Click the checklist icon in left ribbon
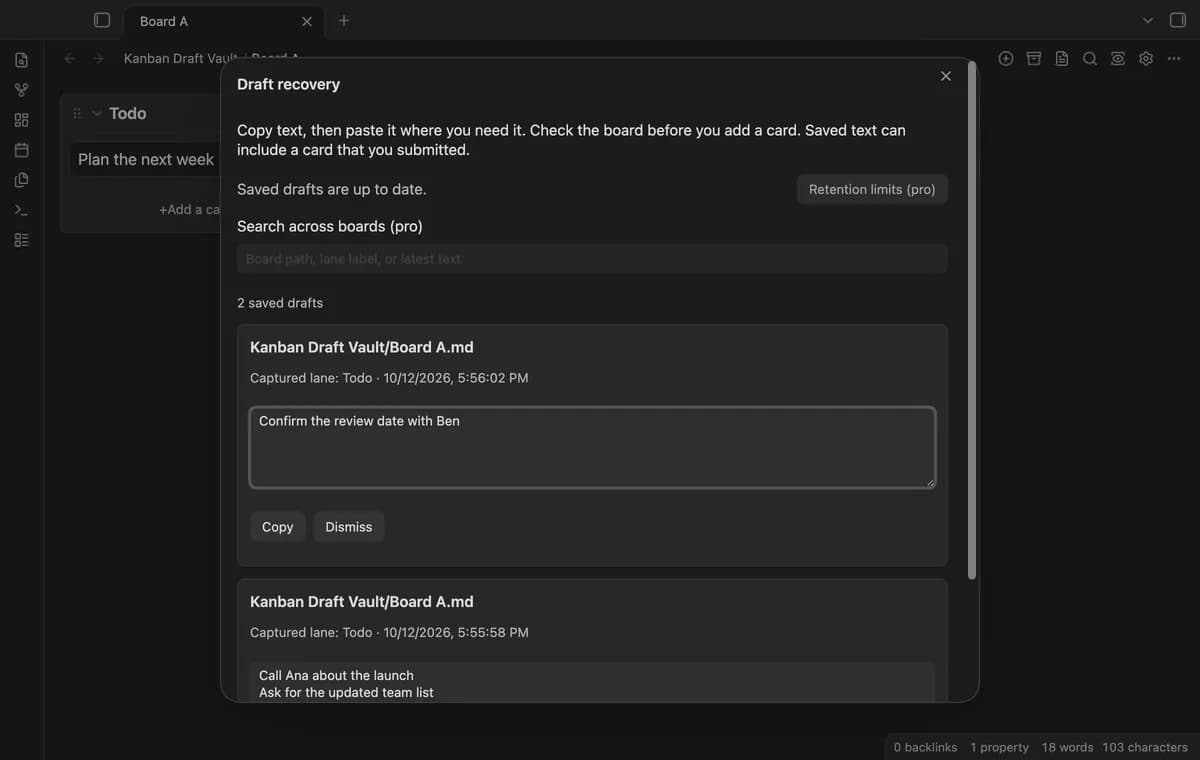1200x760 pixels. click(x=21, y=240)
